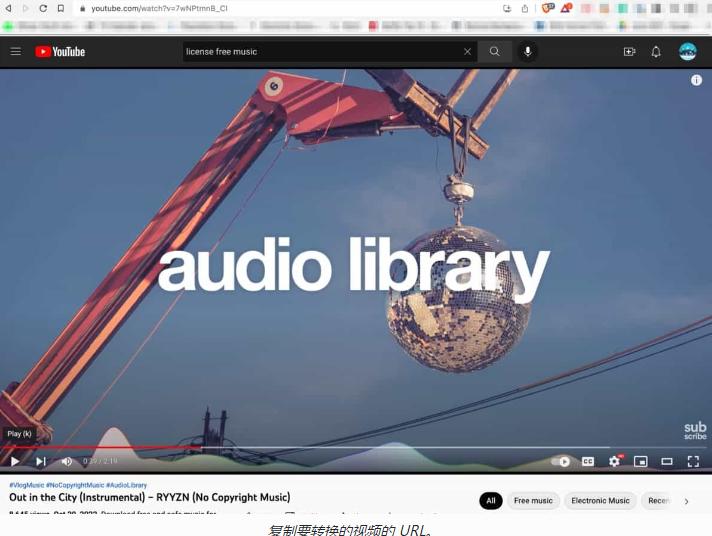Select the All filter chip
The height and width of the screenshot is (536, 712).
click(x=491, y=501)
